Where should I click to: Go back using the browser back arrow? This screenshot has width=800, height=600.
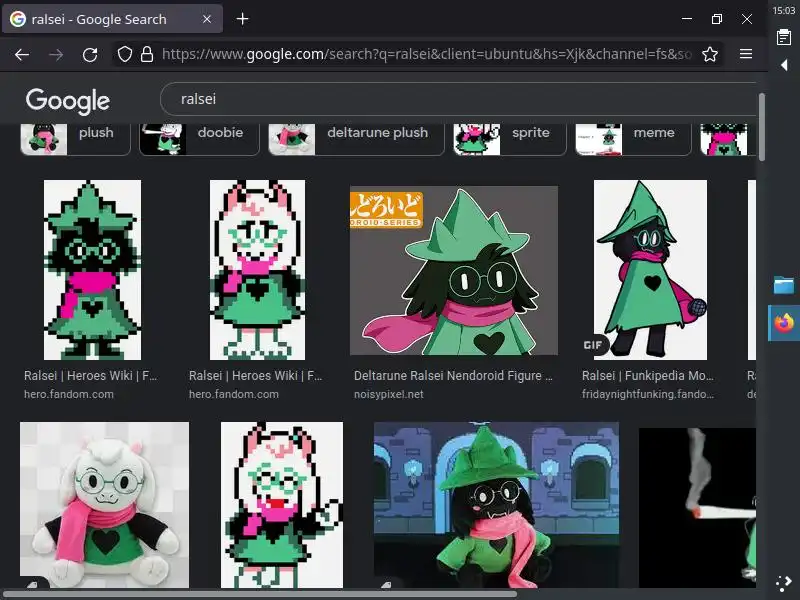22,55
